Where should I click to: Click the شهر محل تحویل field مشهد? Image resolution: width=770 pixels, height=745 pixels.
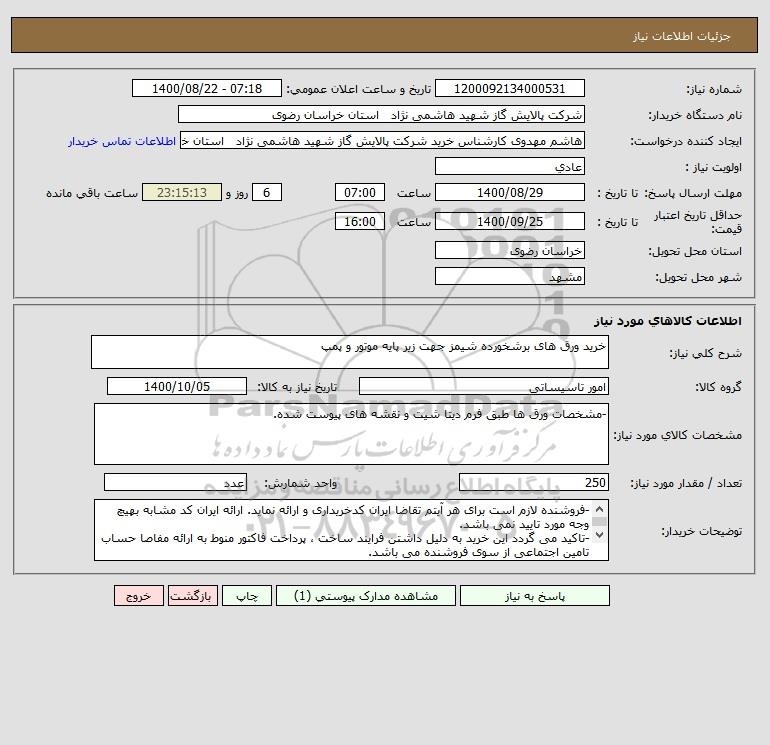coord(510,276)
